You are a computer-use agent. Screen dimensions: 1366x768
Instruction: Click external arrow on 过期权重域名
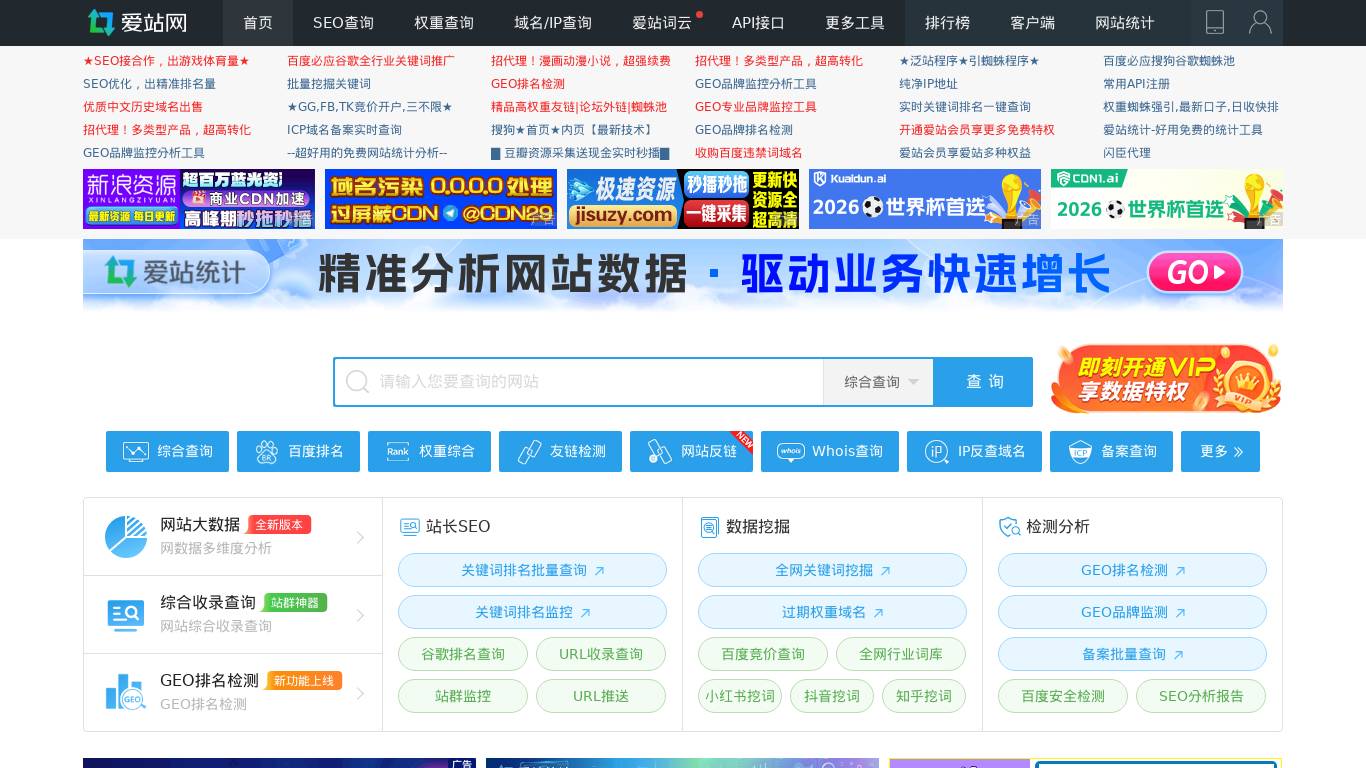tap(878, 613)
